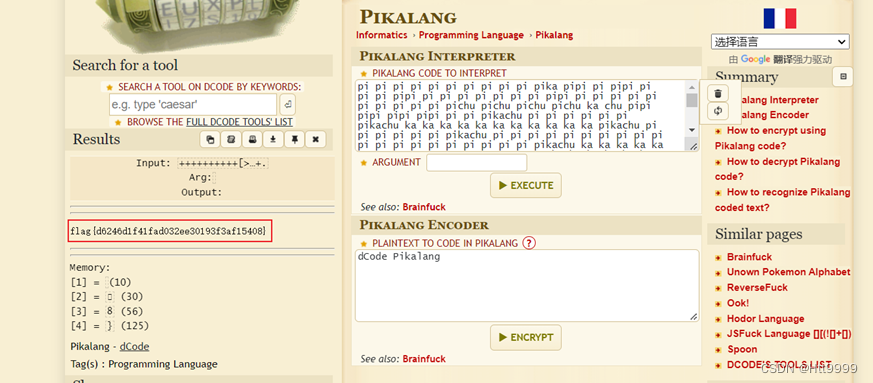The width and height of the screenshot is (873, 383).
Task: Open Brainfuck link under the interpreter
Action: (424, 207)
